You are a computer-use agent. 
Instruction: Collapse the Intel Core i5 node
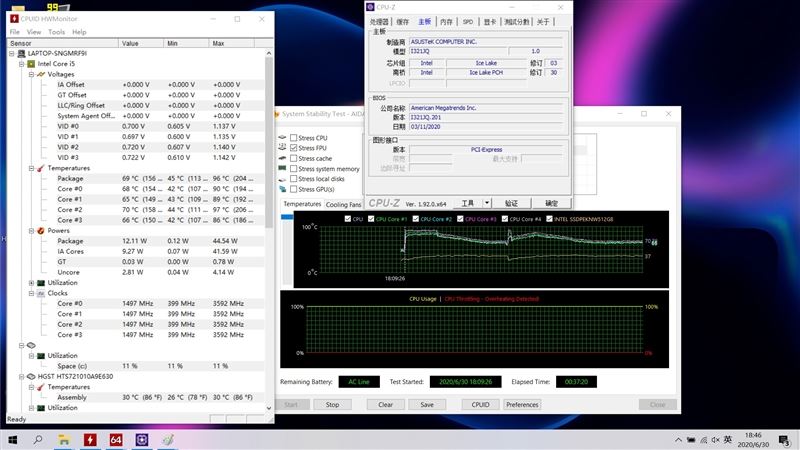click(21, 64)
